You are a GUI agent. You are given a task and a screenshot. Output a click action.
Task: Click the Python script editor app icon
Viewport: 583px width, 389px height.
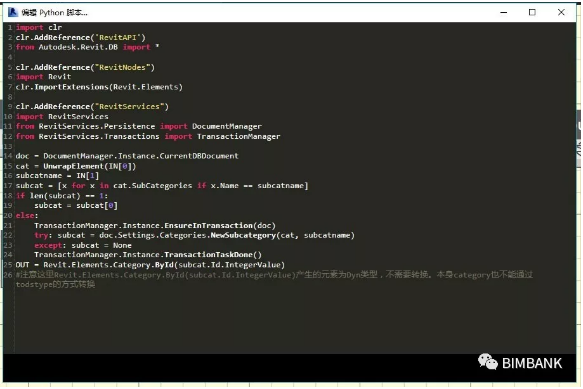[x=13, y=12]
